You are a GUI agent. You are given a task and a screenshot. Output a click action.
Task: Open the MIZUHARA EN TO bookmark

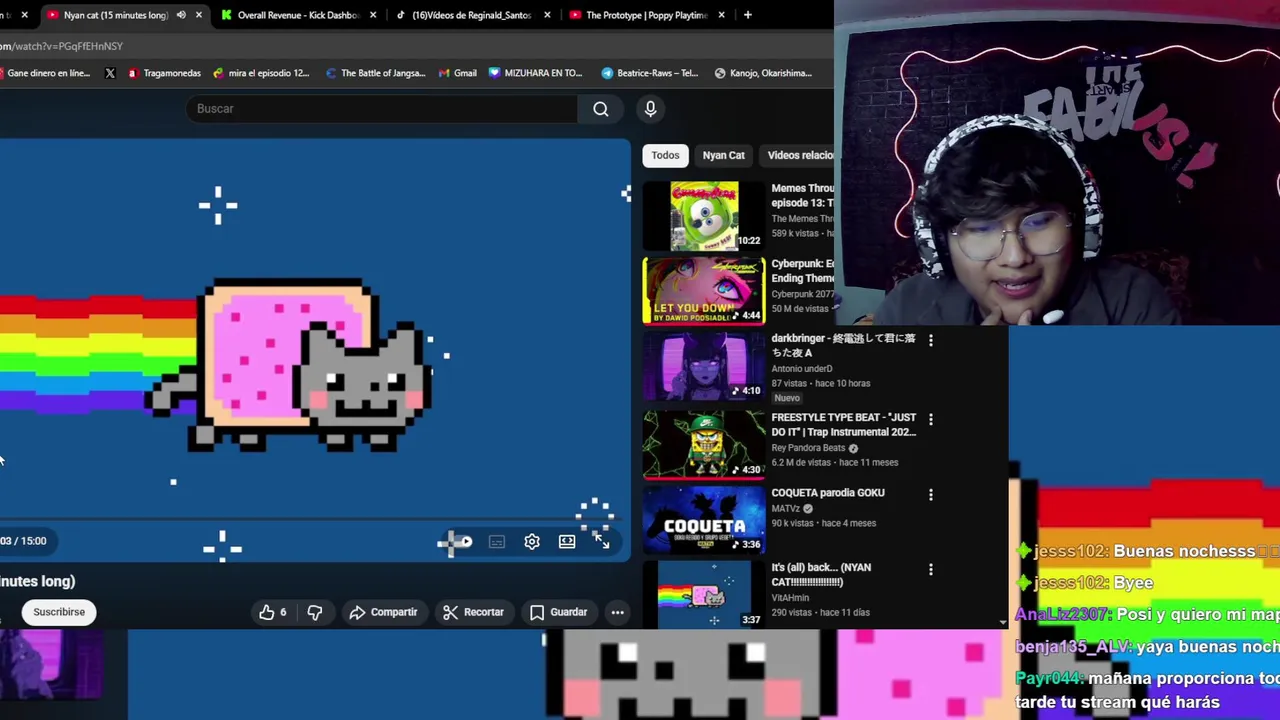[536, 73]
